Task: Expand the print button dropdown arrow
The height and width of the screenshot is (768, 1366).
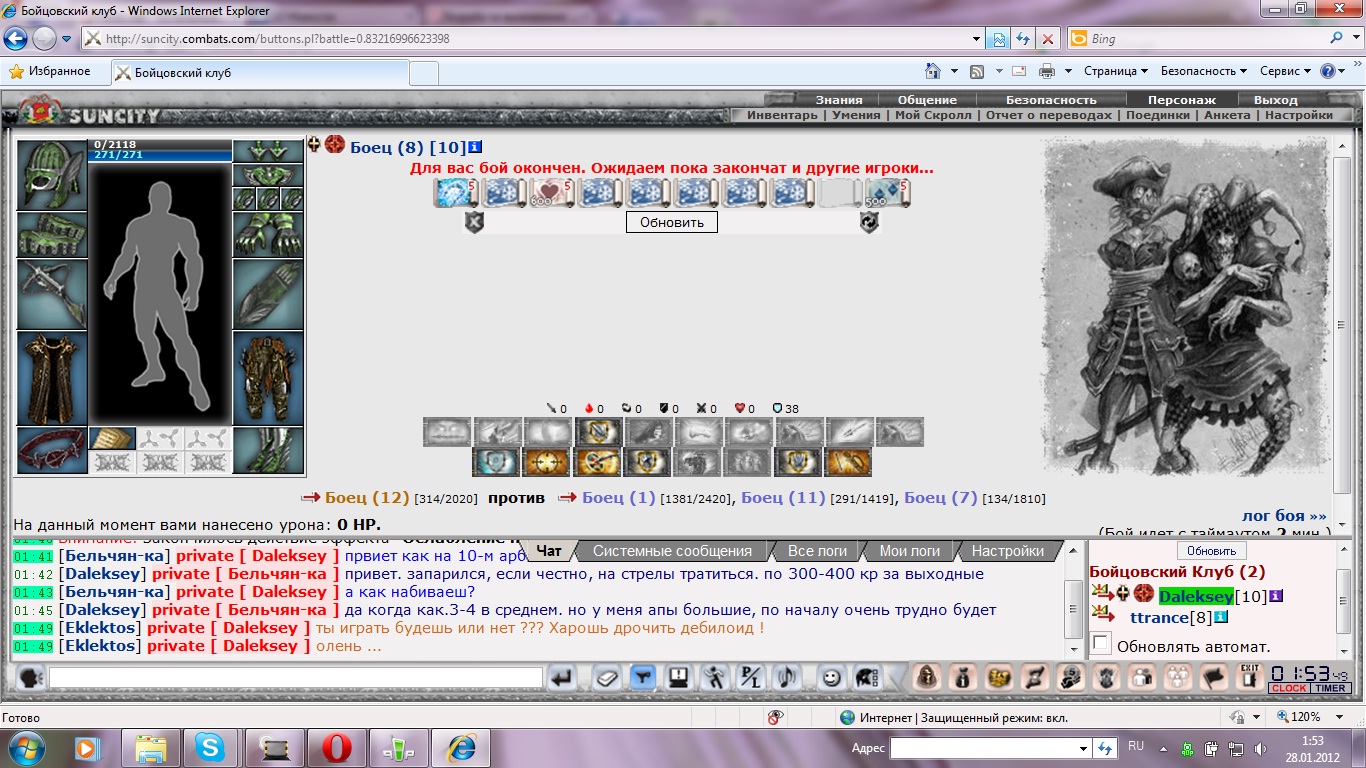Action: [1069, 71]
